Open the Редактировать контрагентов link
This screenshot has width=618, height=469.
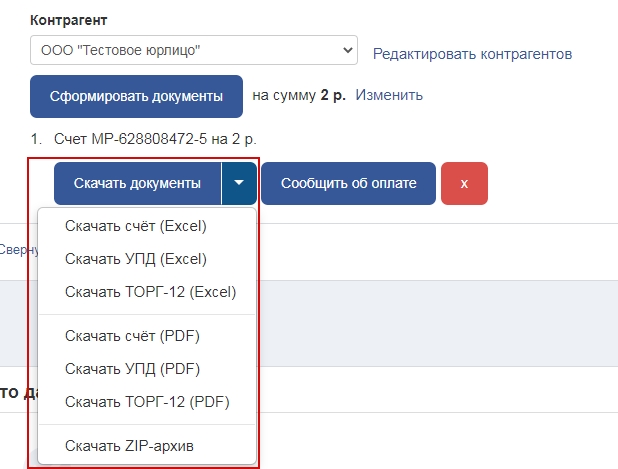pos(472,54)
